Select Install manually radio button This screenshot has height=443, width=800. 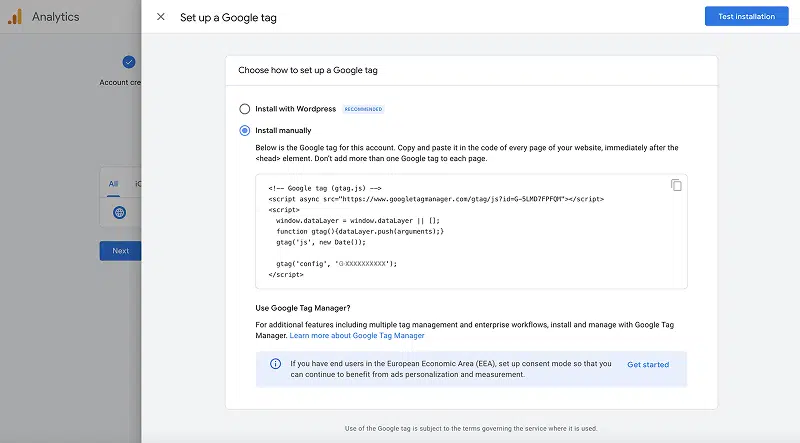point(245,130)
